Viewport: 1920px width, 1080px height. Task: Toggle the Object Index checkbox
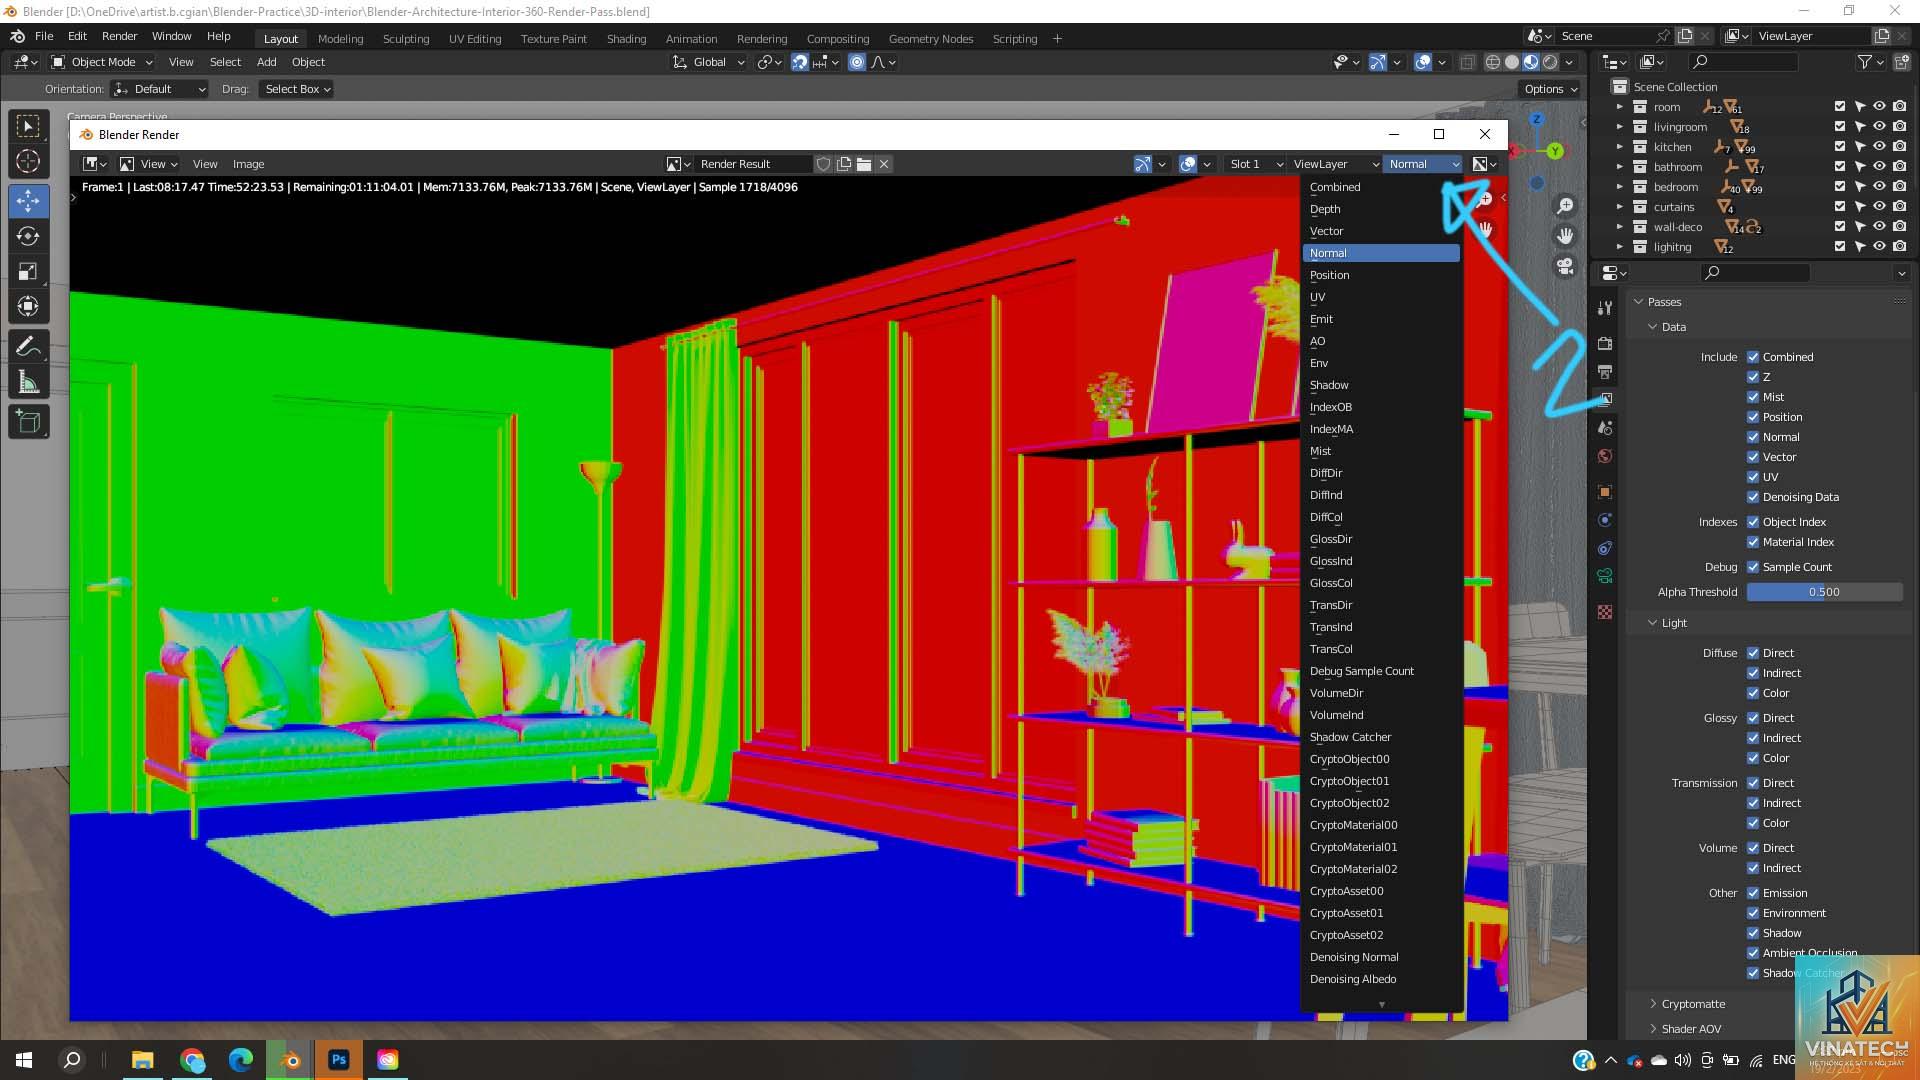click(x=1753, y=522)
